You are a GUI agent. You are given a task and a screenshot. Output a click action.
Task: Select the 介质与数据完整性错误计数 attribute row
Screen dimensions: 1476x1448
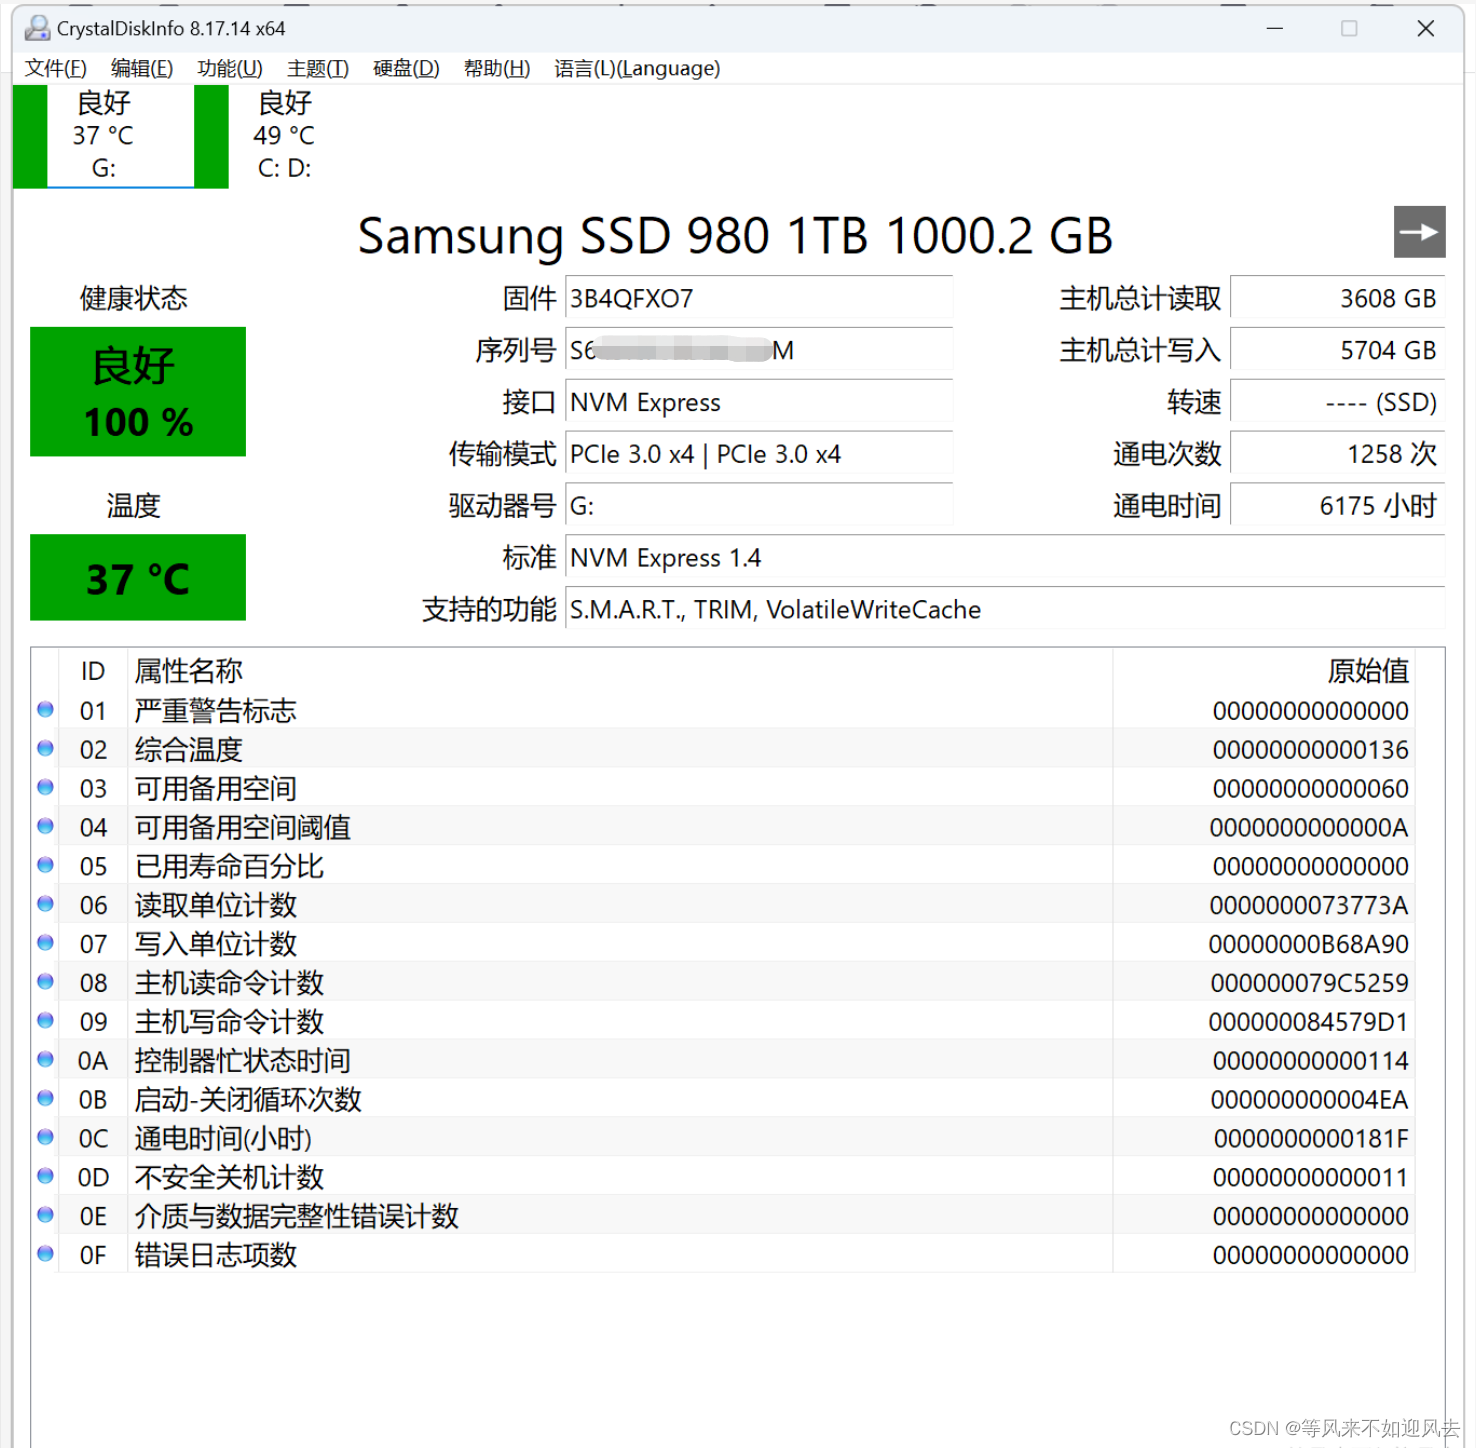tap(723, 1215)
